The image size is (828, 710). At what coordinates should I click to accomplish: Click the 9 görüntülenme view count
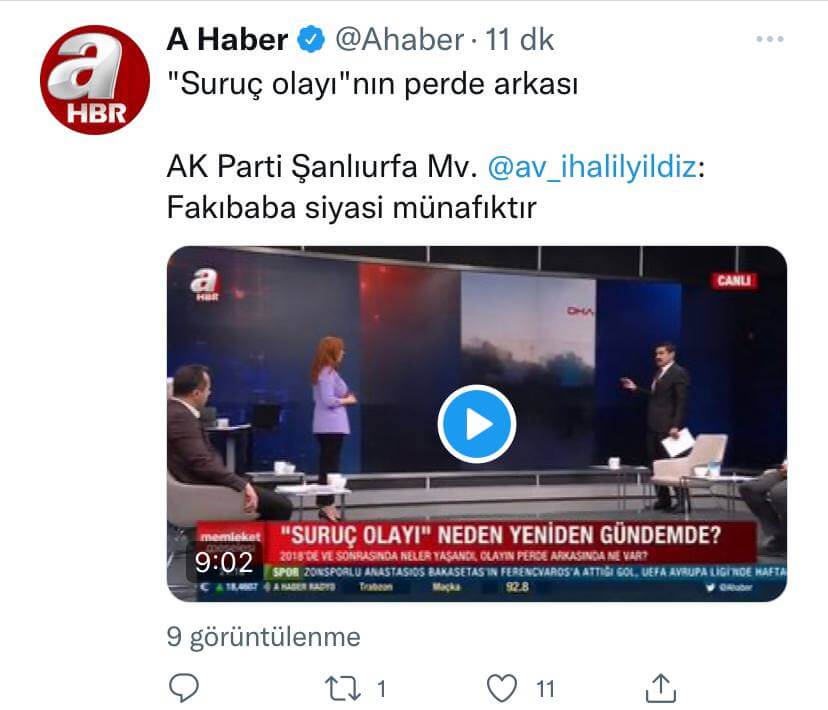(264, 637)
